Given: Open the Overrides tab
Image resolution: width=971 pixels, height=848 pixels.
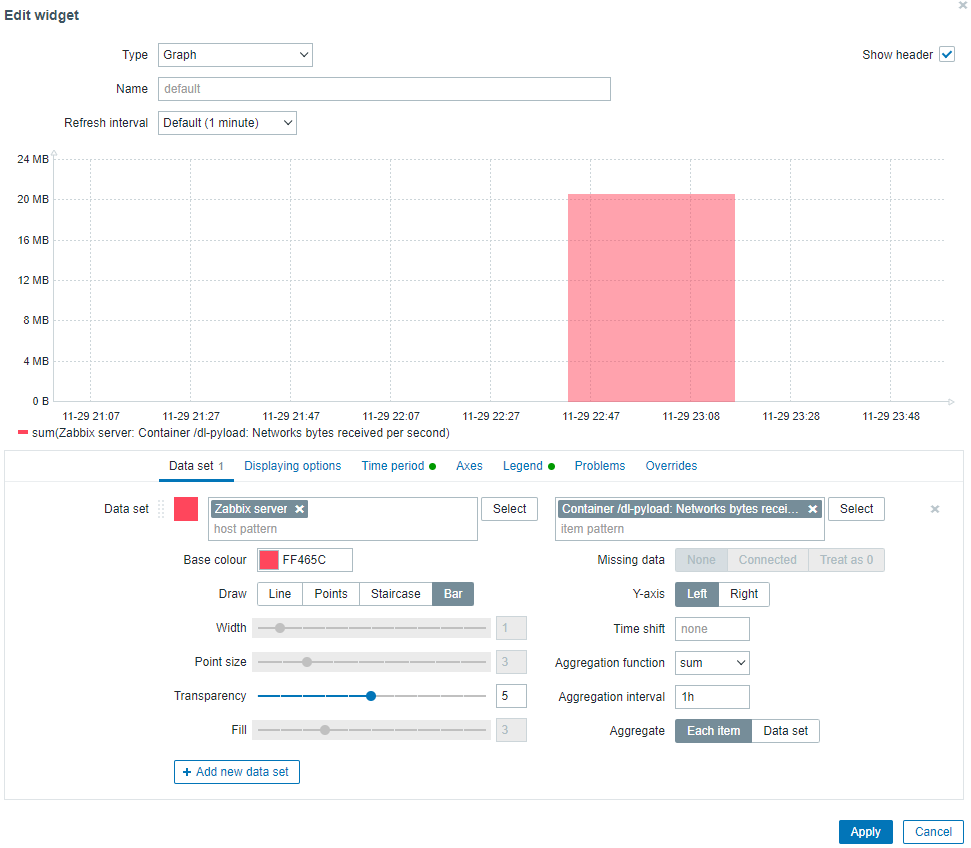Looking at the screenshot, I should 671,466.
